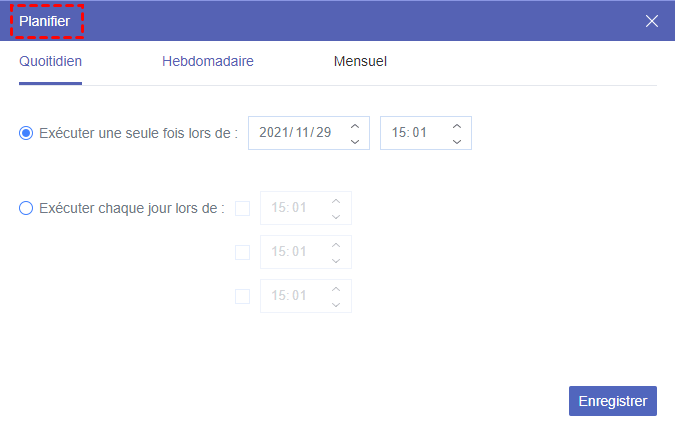Viewport: 675px width, 438px height.
Task: Lower the second daily time value
Action: click(336, 260)
